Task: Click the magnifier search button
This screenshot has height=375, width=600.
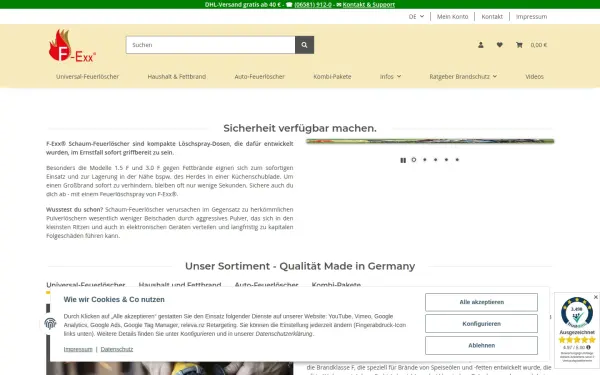Action: coord(304,45)
